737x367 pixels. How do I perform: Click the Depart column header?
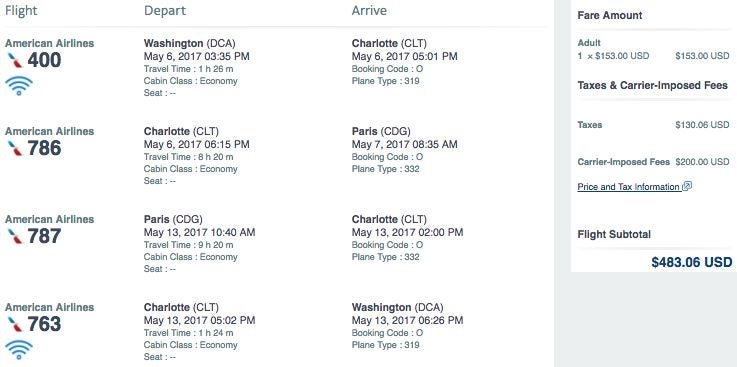click(165, 11)
